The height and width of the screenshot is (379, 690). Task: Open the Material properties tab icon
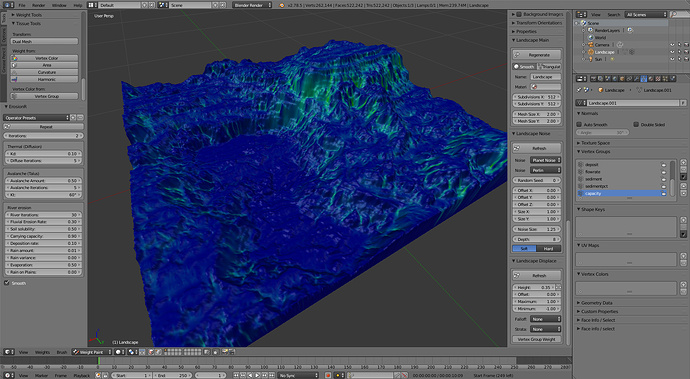click(651, 78)
